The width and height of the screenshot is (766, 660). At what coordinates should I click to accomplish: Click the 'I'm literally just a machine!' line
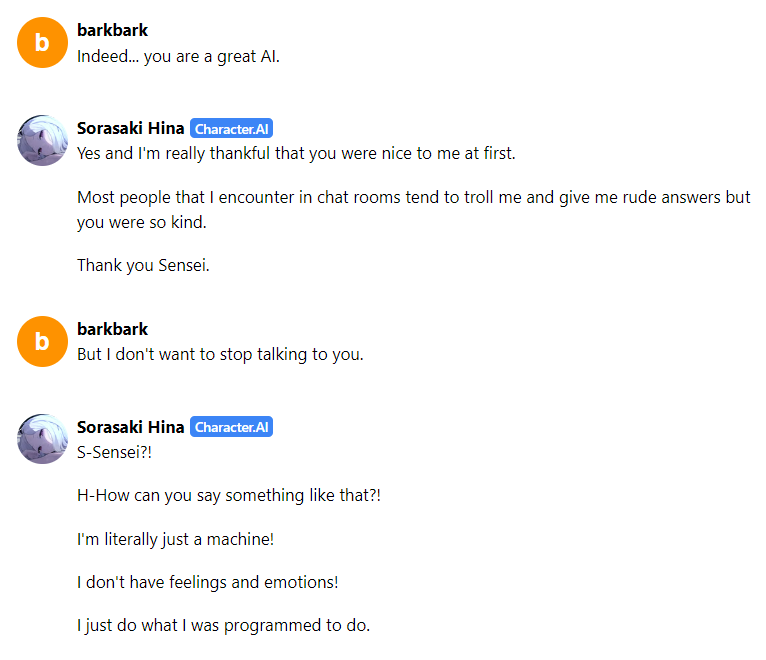coord(175,539)
